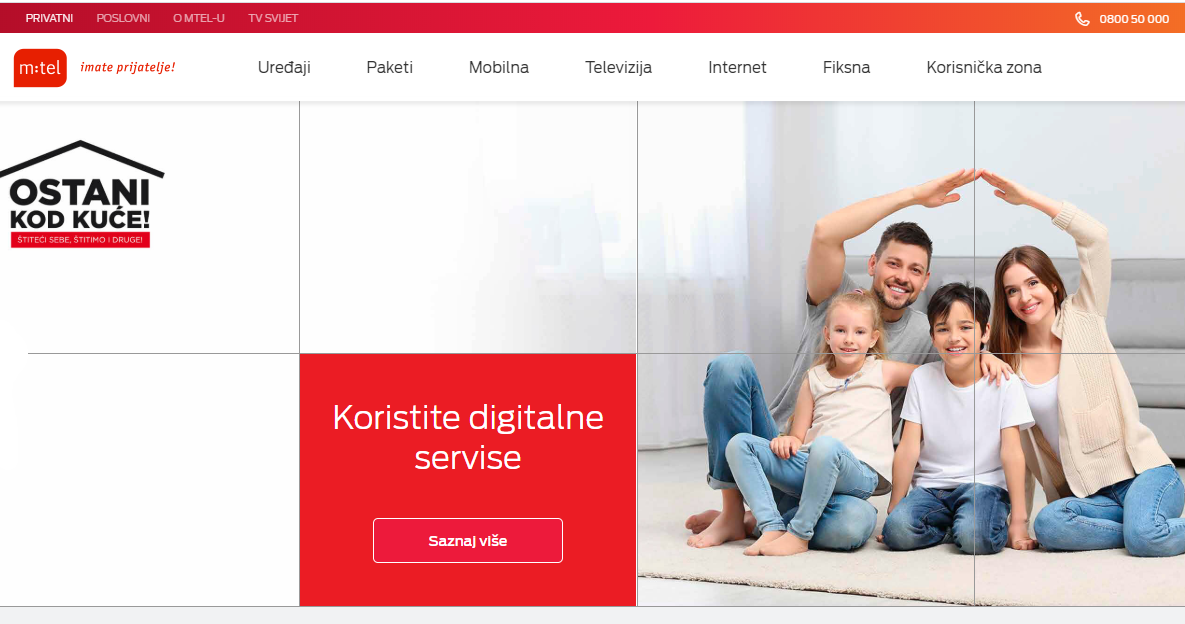Click the Saznaj više button
This screenshot has height=624, width=1185.
click(x=468, y=540)
